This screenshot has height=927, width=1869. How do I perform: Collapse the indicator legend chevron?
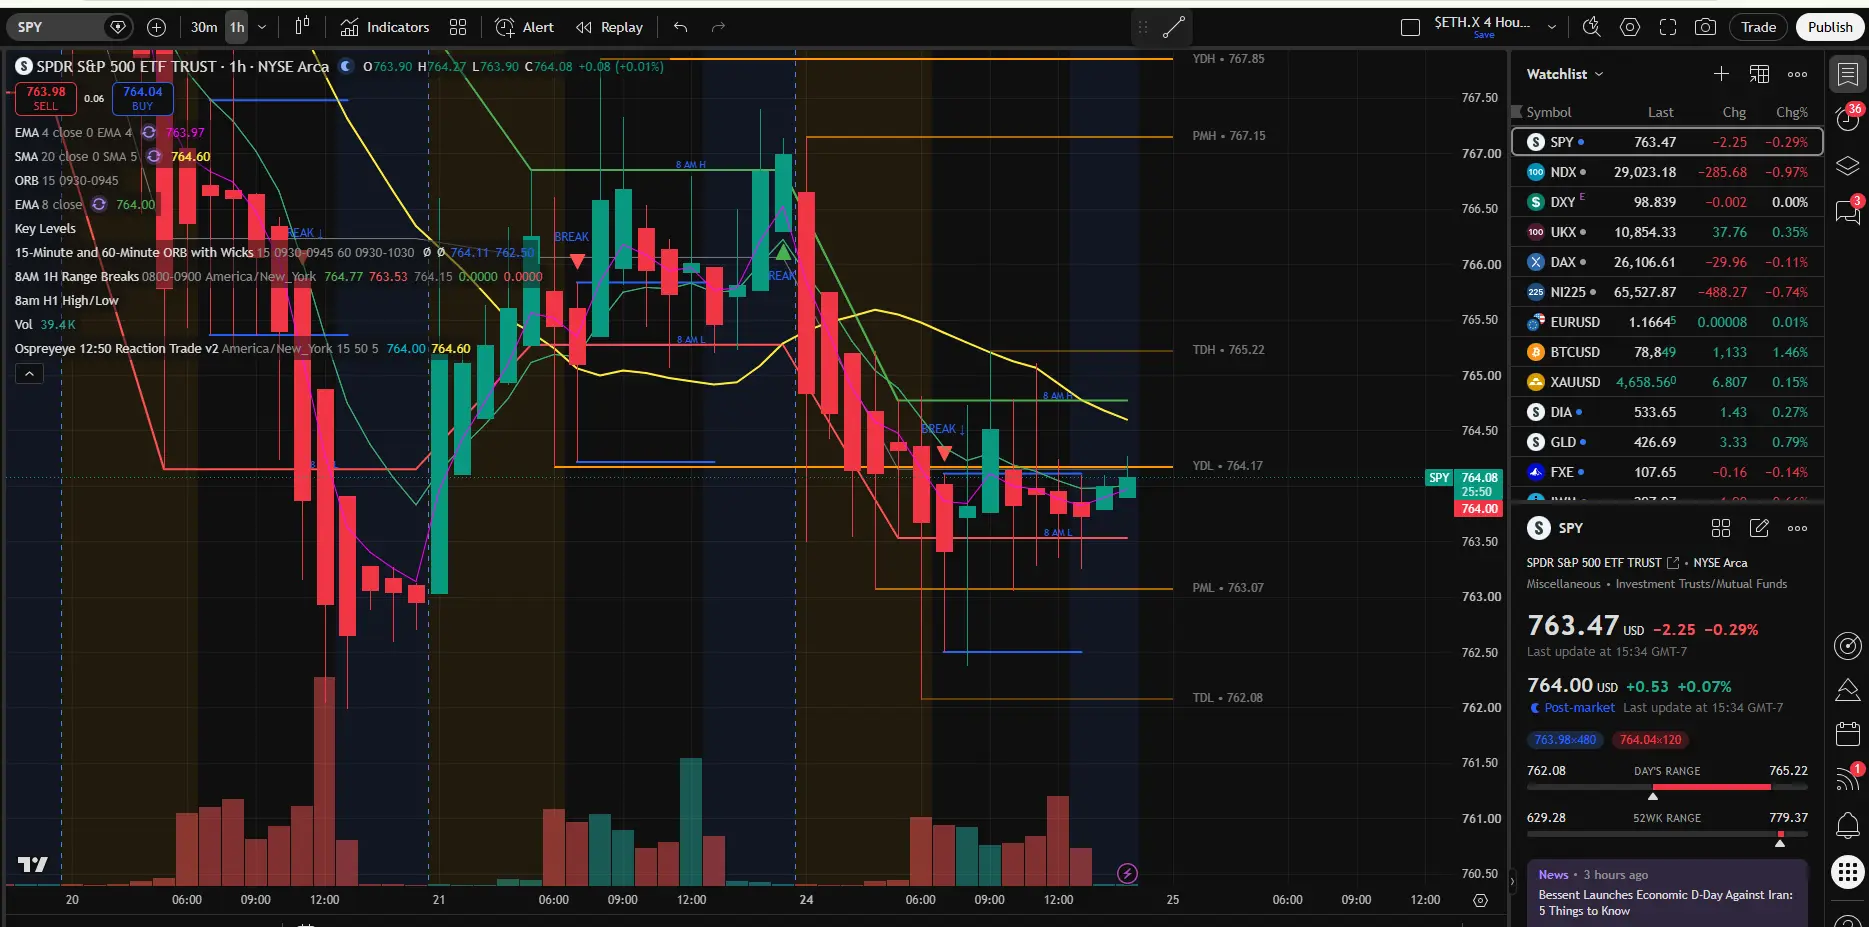(x=29, y=373)
